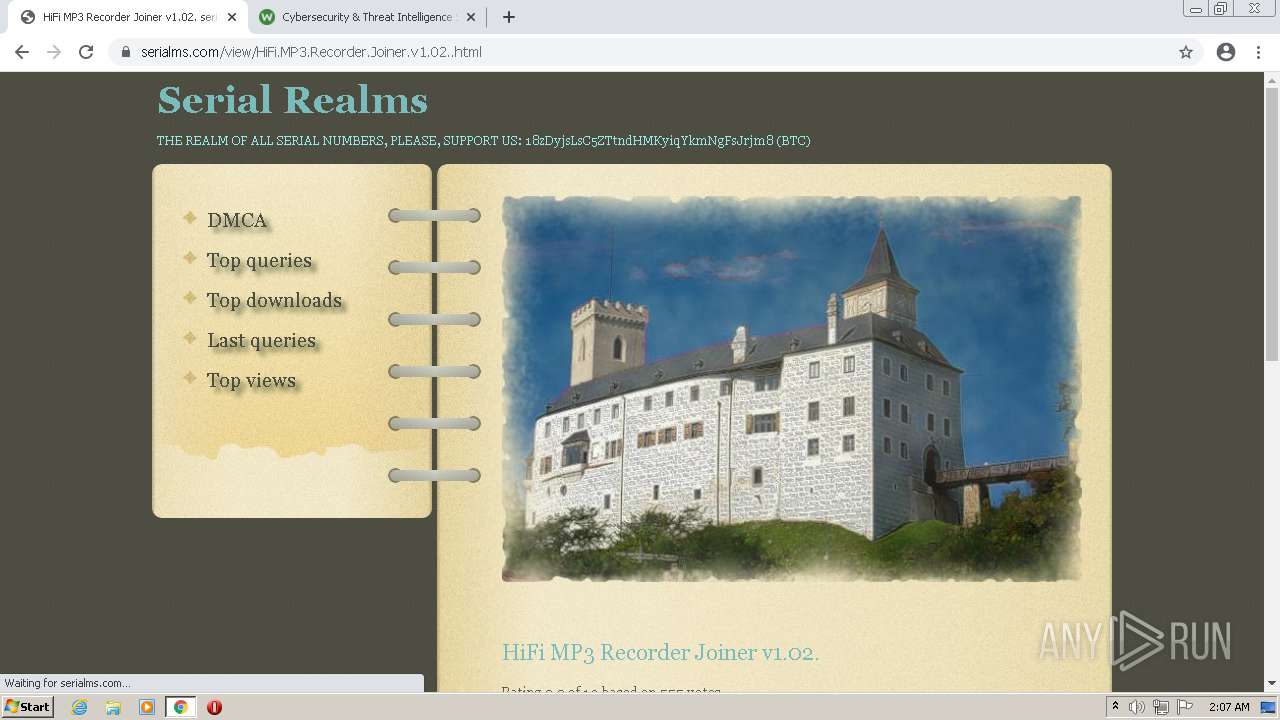
Task: Click the HiFi MP3 Recorder Joiner v1.02 heading
Action: click(660, 652)
